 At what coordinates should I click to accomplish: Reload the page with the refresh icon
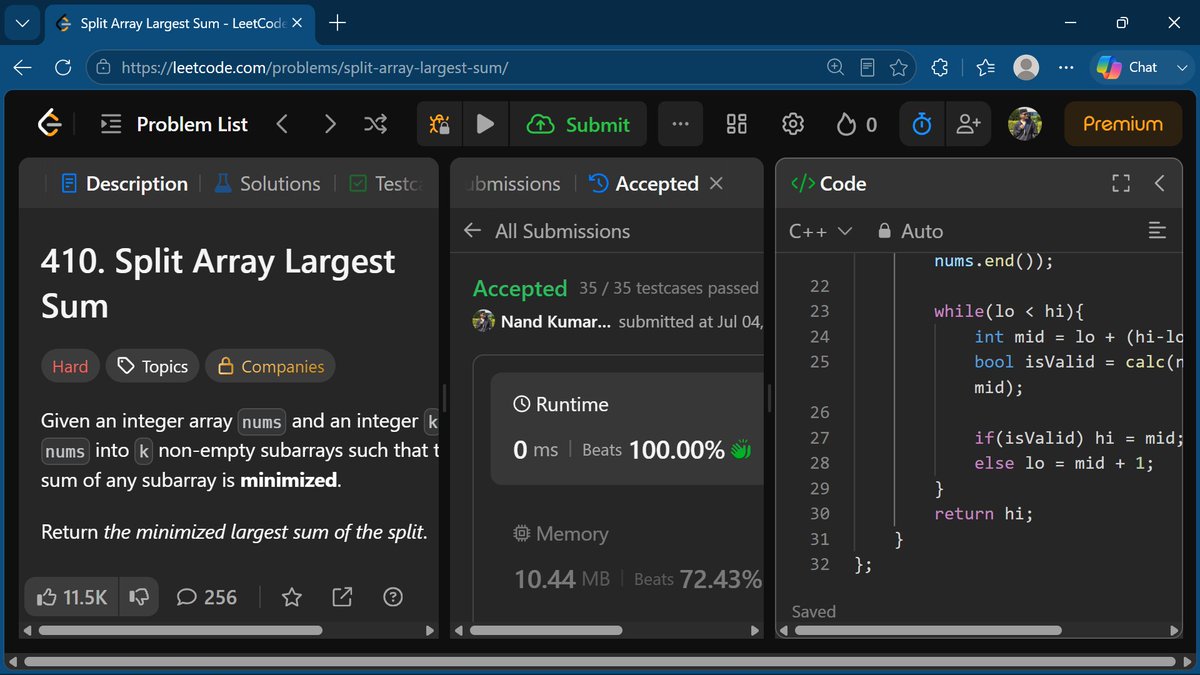click(62, 67)
